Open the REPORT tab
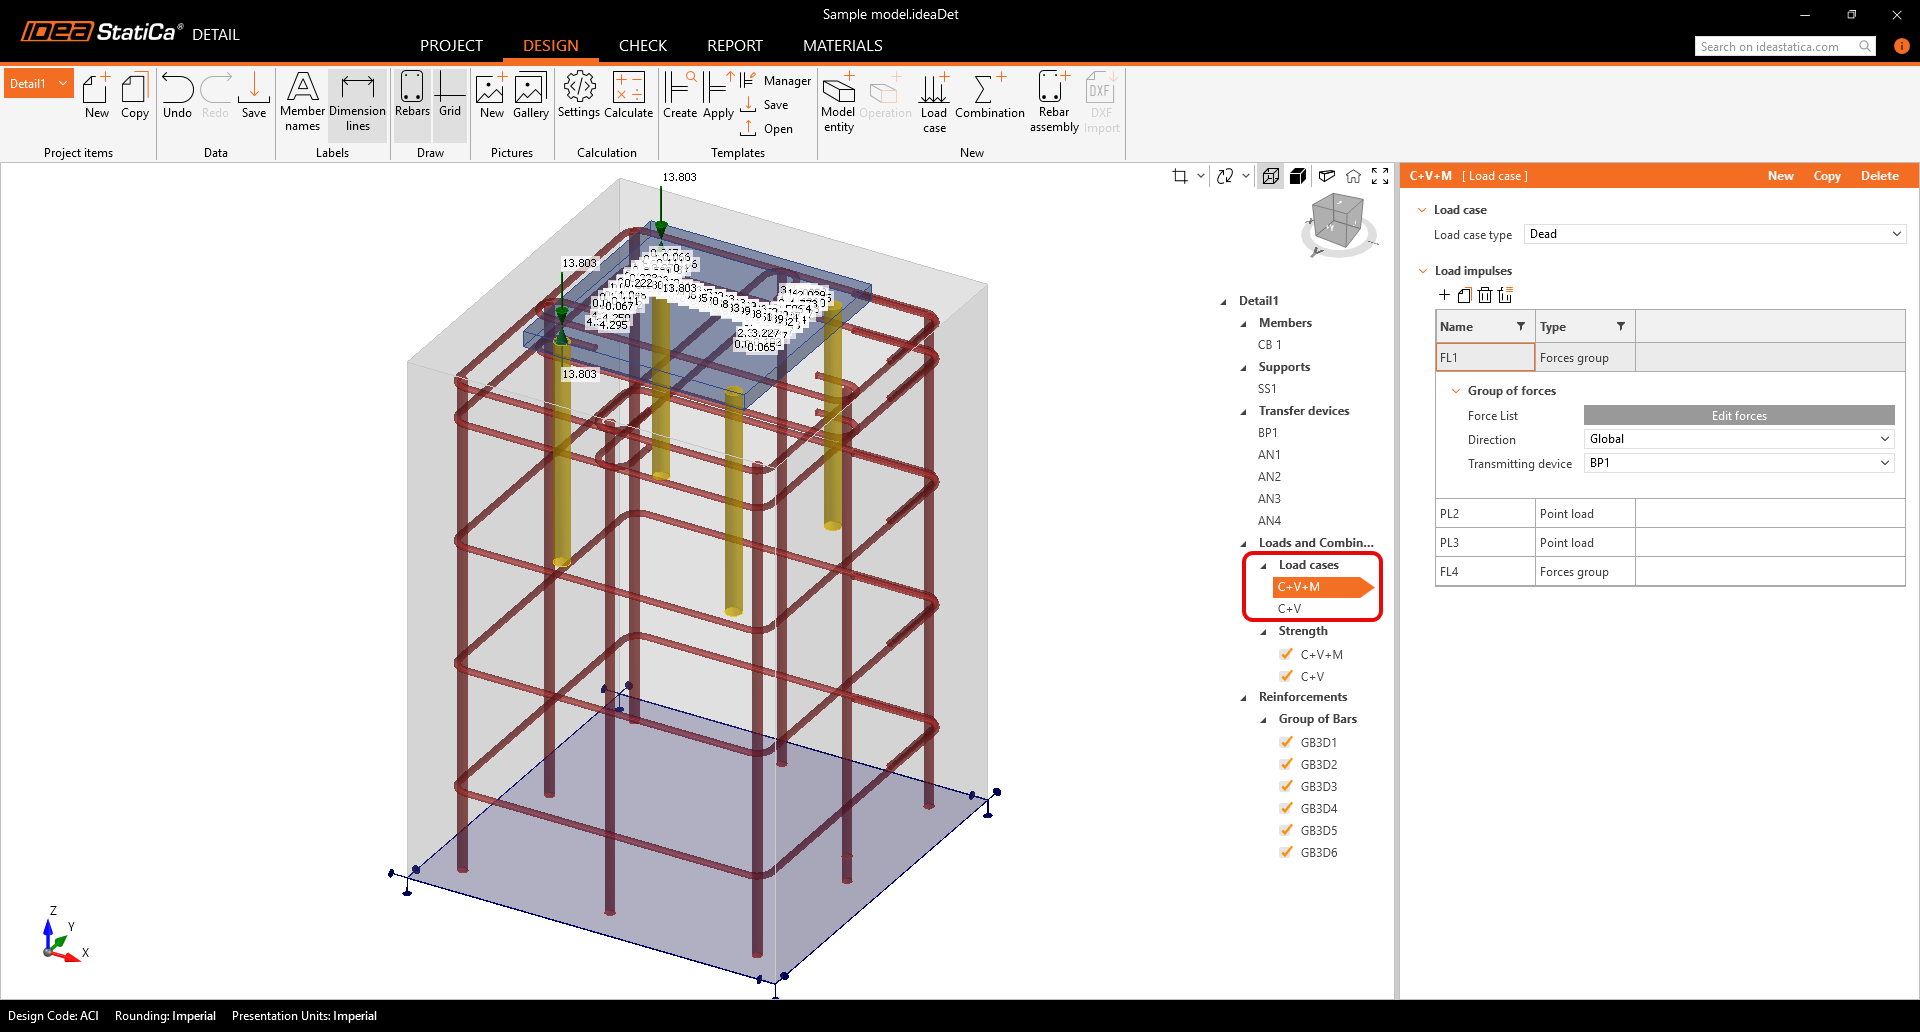1920x1032 pixels. (x=735, y=45)
